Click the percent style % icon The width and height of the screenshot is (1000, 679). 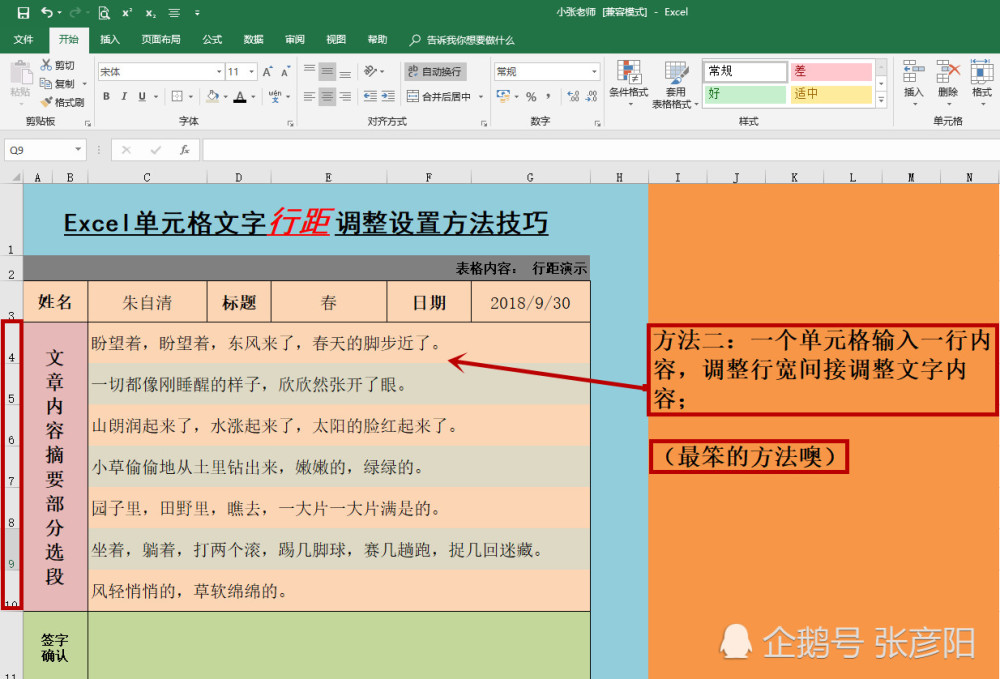[531, 96]
